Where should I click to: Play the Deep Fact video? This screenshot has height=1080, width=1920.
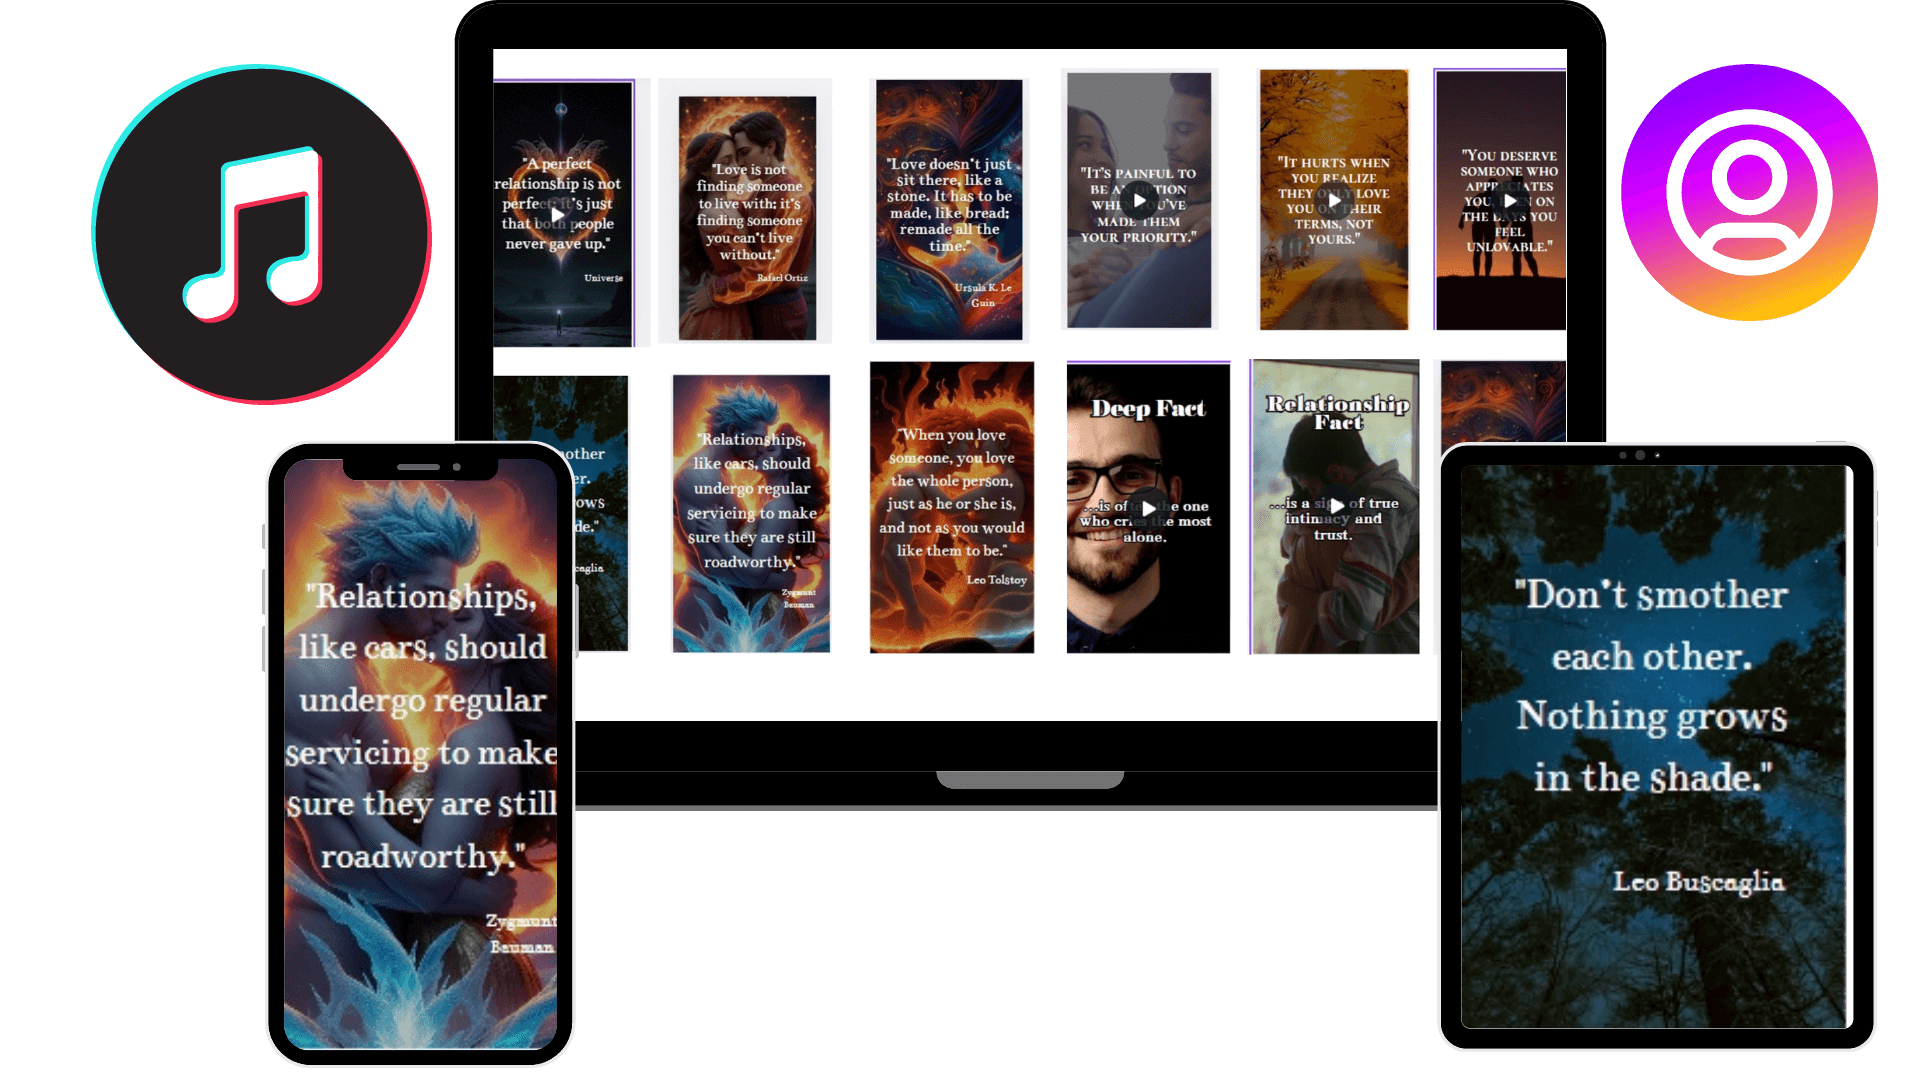point(1146,510)
